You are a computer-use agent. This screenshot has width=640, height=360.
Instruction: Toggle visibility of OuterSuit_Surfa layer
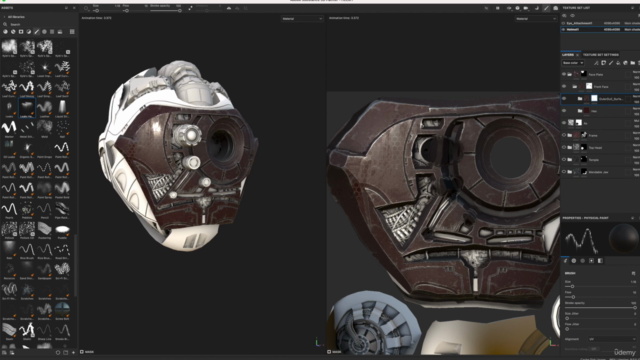click(x=564, y=99)
